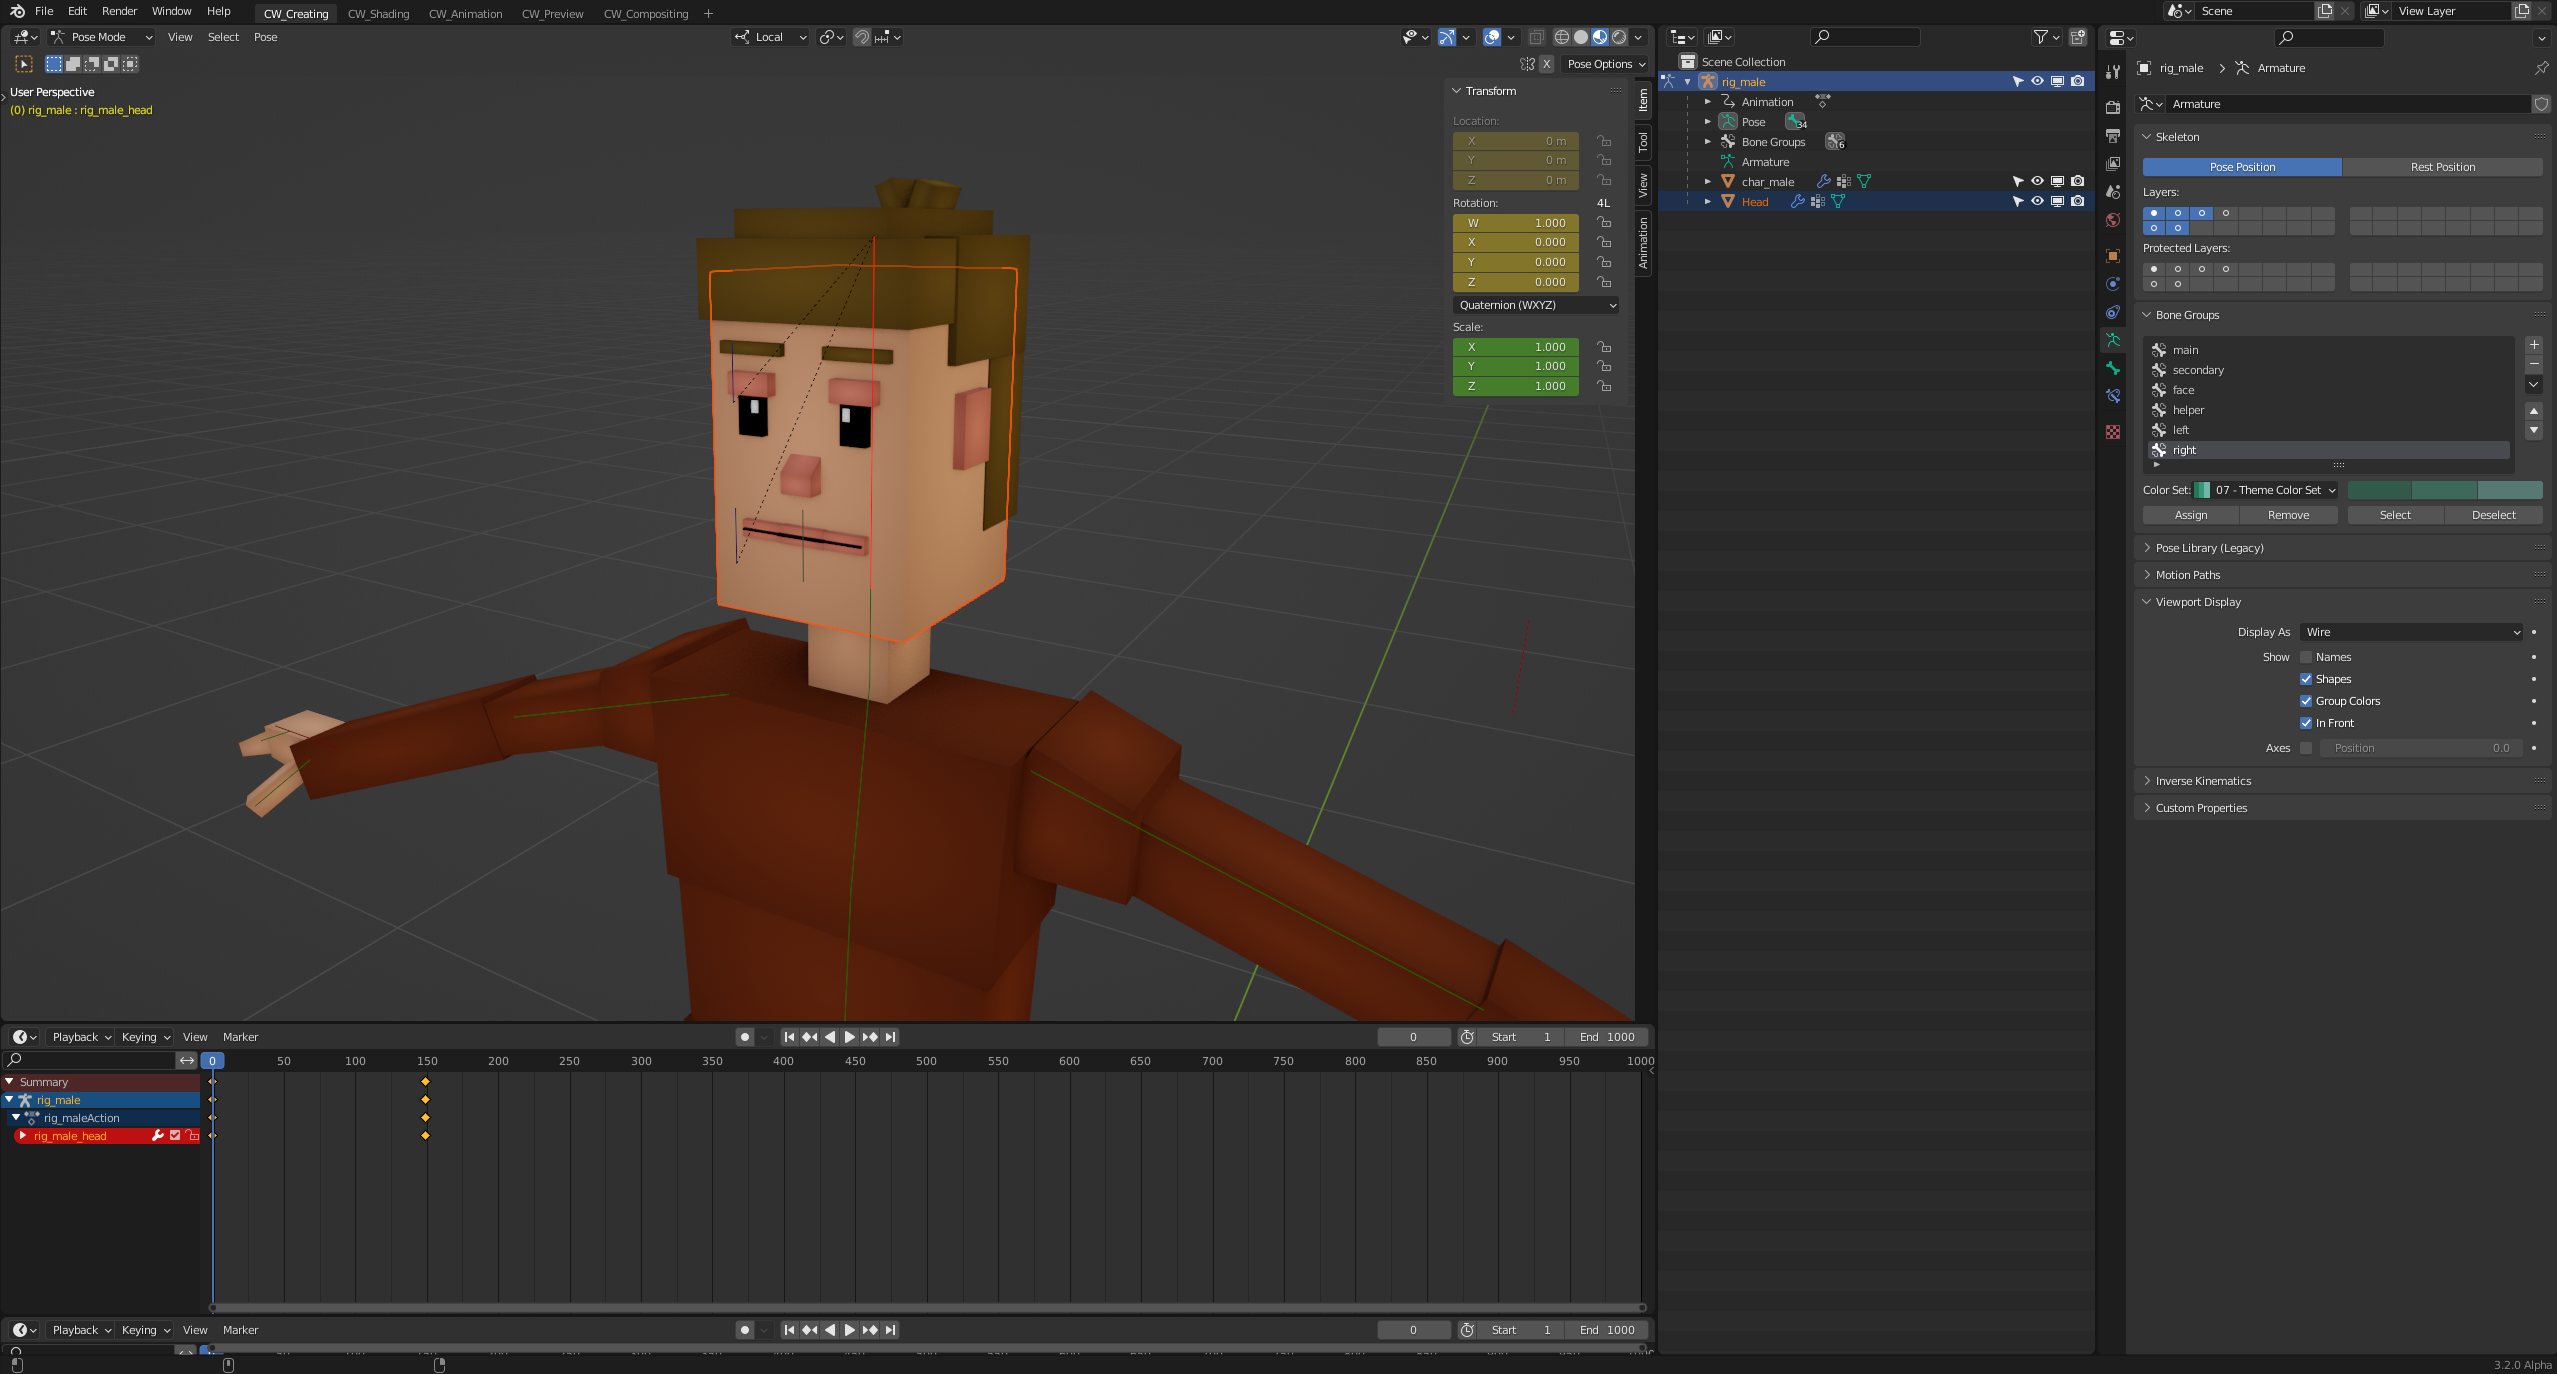
Task: Expand the Motion Paths panel
Action: [x=2187, y=575]
